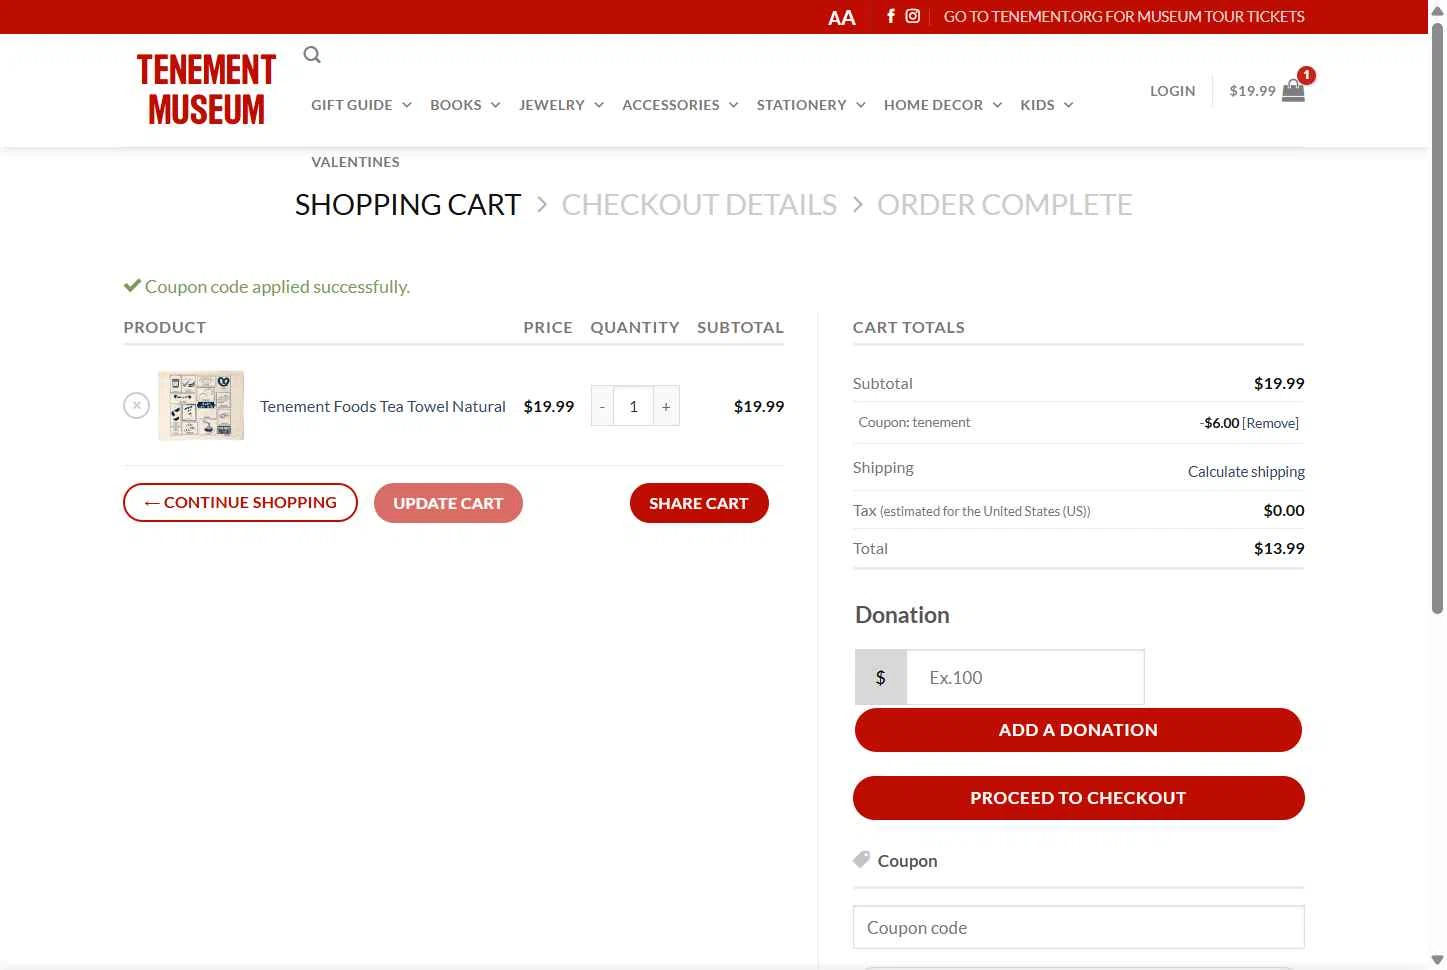Decrease quantity with the minus button

[602, 406]
